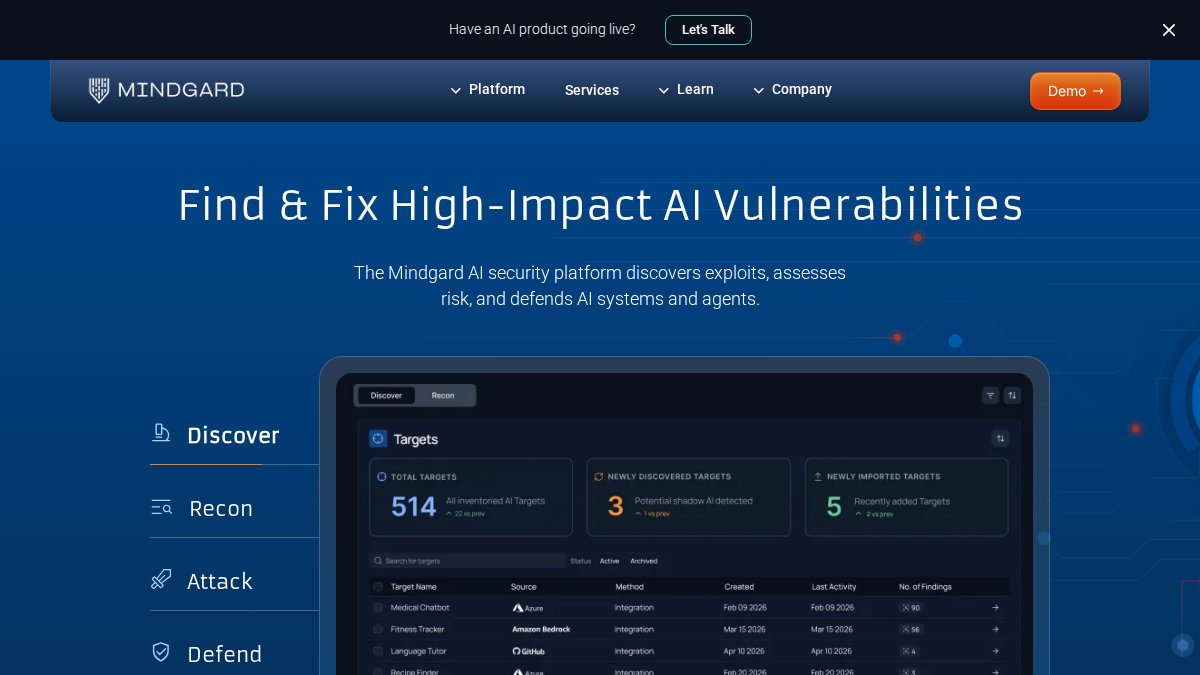Open the Fitness Tracker row arrow
1200x675 pixels.
pos(995,630)
